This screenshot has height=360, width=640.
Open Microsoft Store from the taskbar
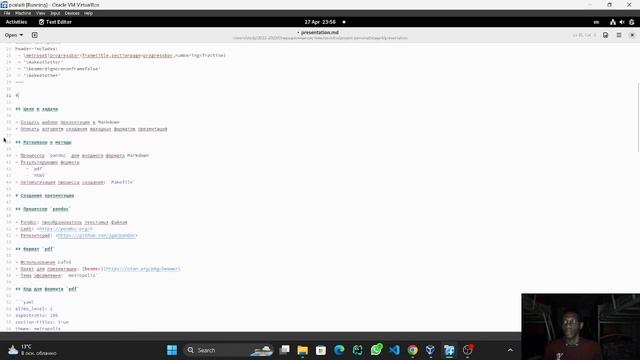pyautogui.click(x=321, y=350)
